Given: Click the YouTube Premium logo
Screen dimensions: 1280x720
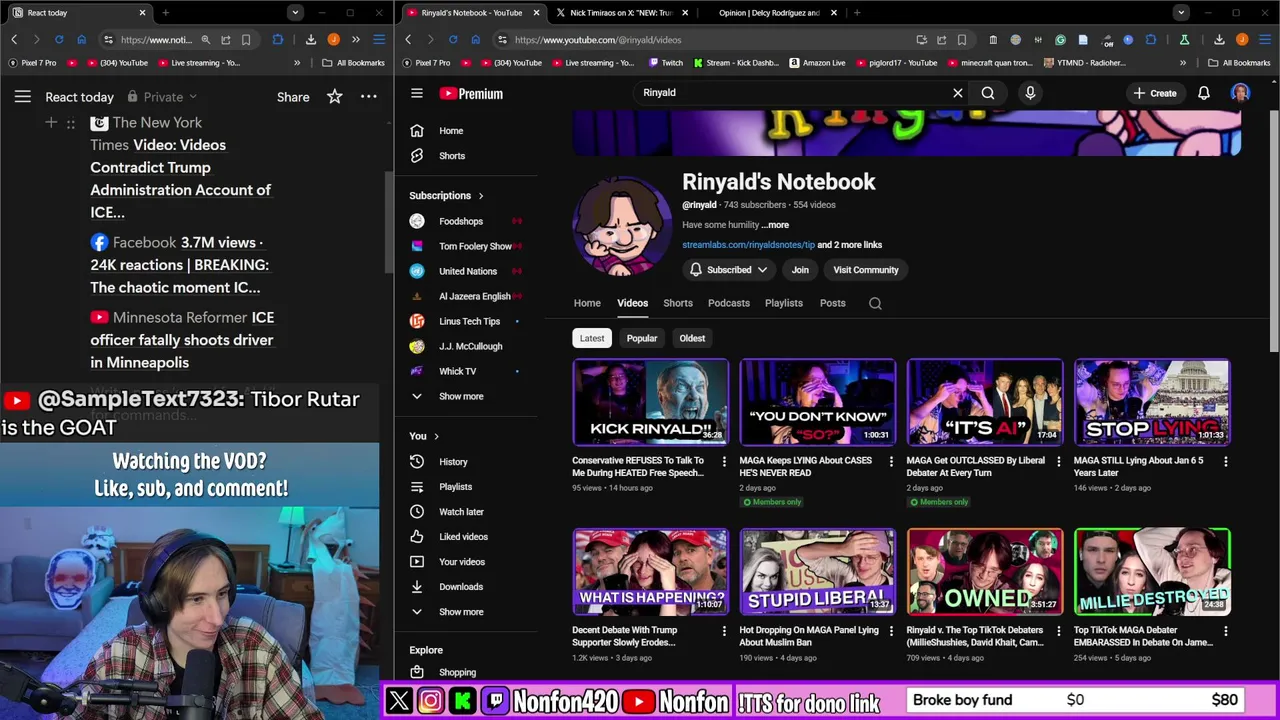Looking at the screenshot, I should point(471,93).
